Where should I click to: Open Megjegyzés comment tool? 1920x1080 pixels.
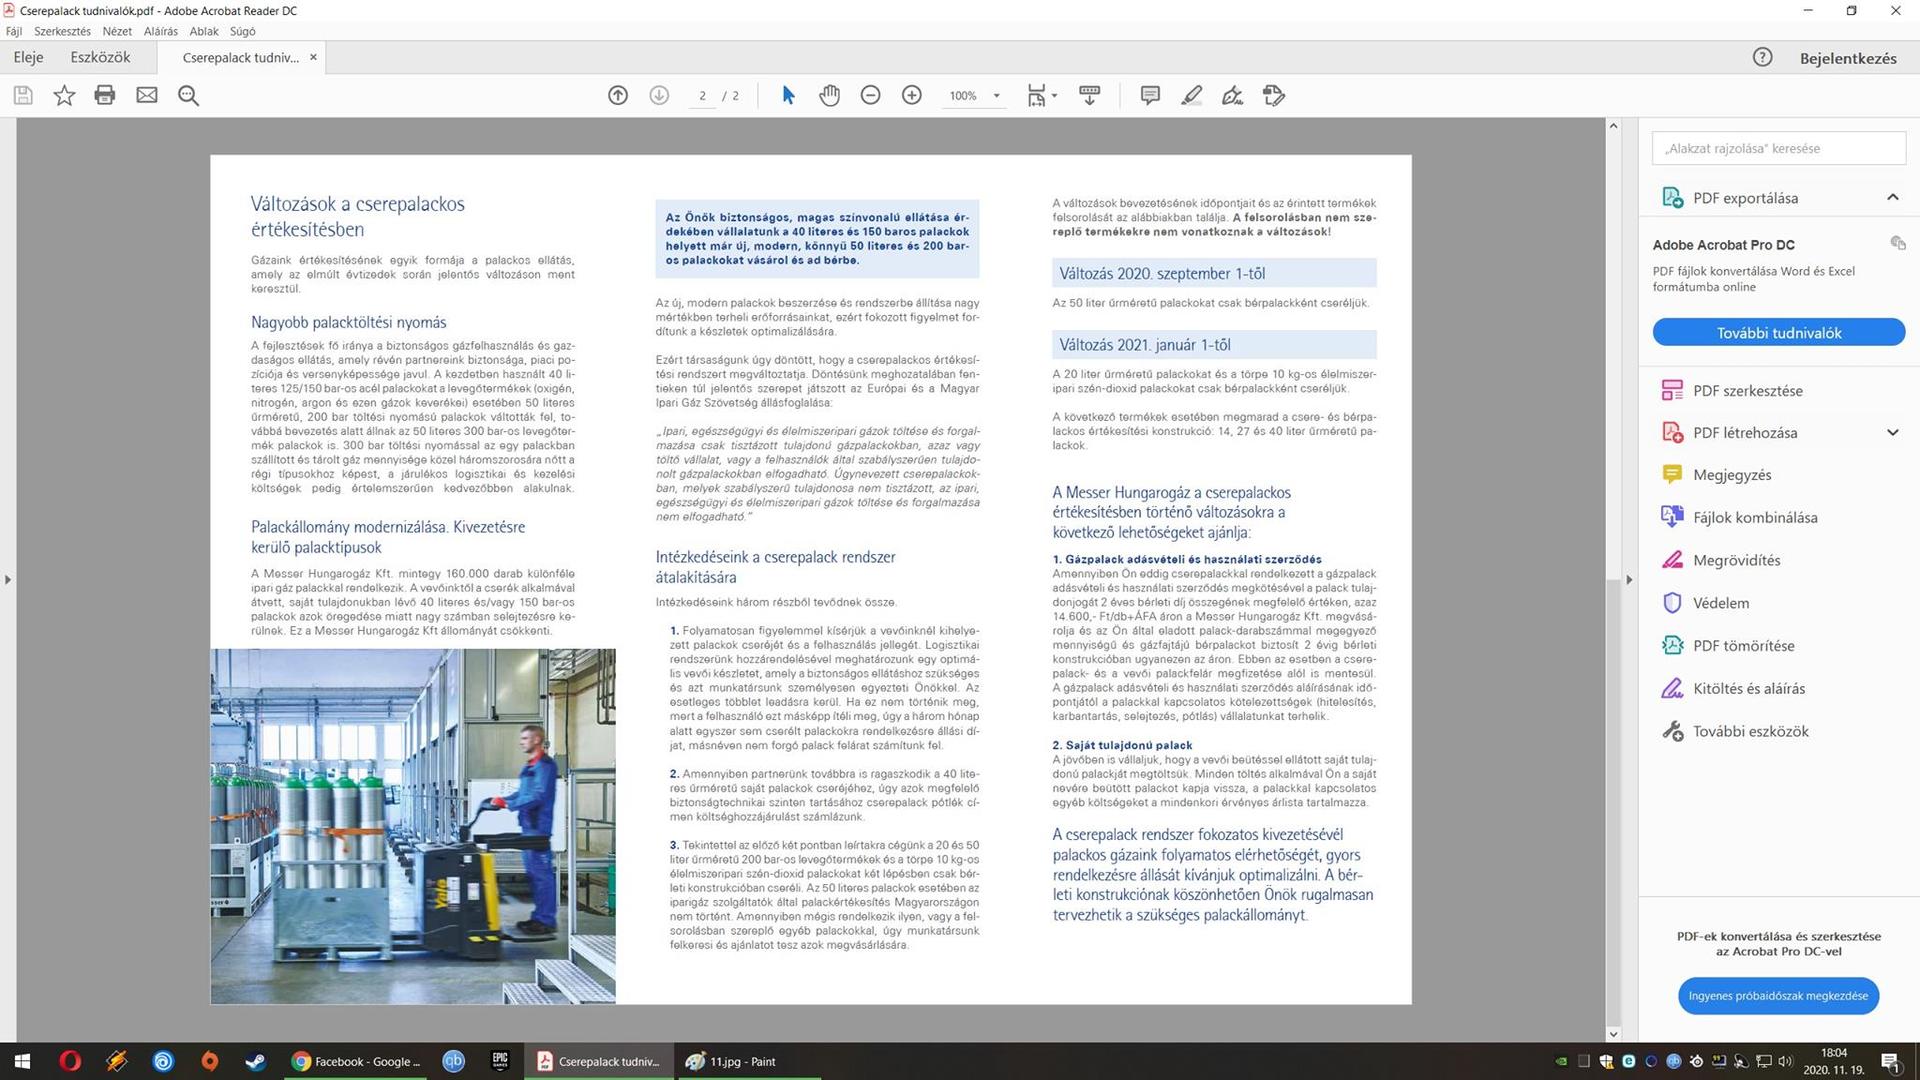click(x=1731, y=475)
